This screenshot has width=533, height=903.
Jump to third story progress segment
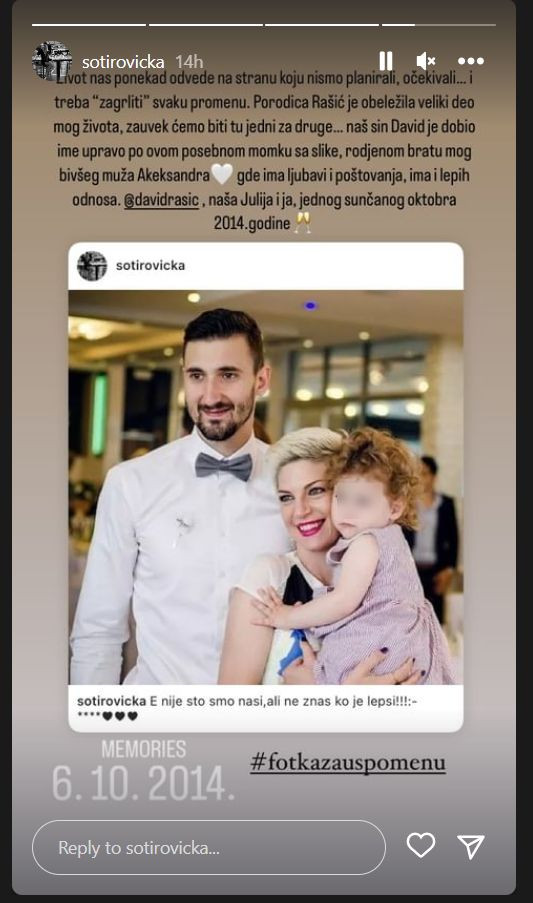322,25
